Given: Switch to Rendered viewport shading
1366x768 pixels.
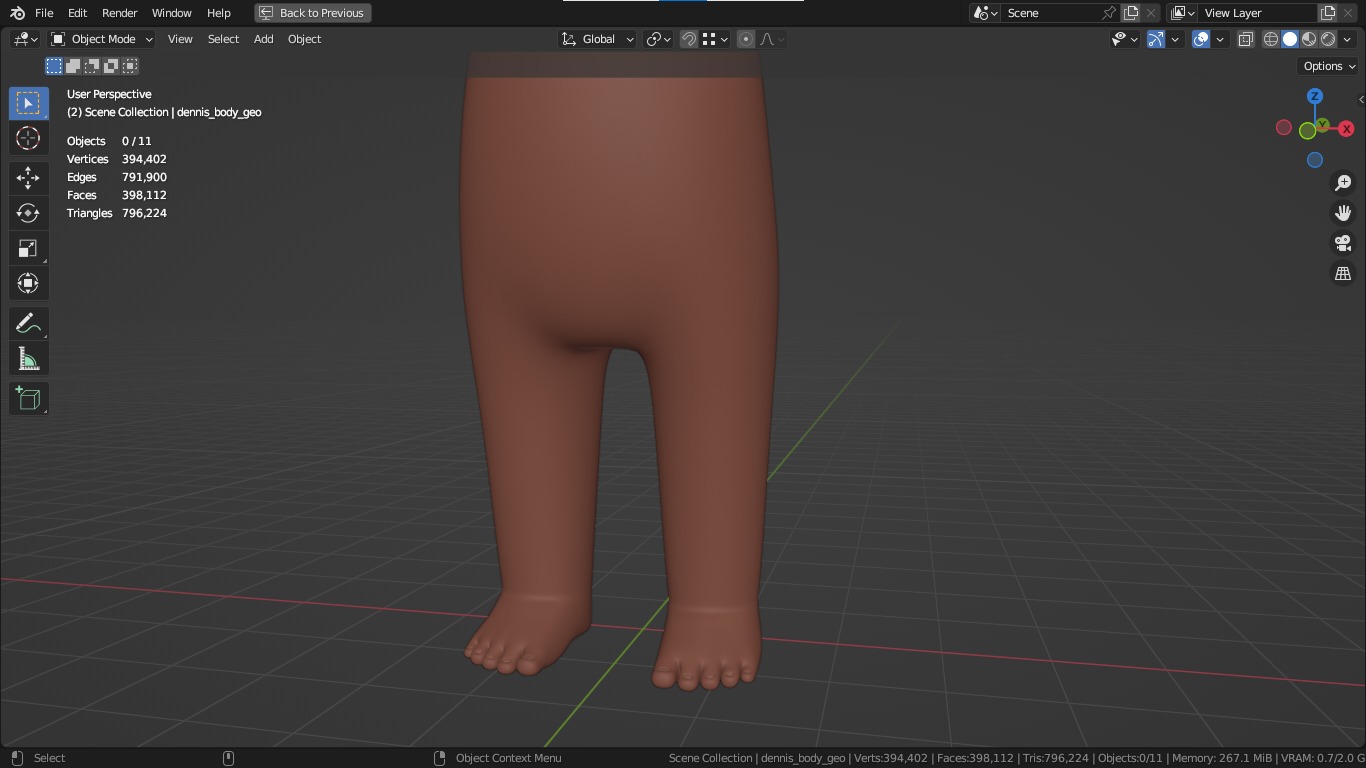Looking at the screenshot, I should 1328,39.
